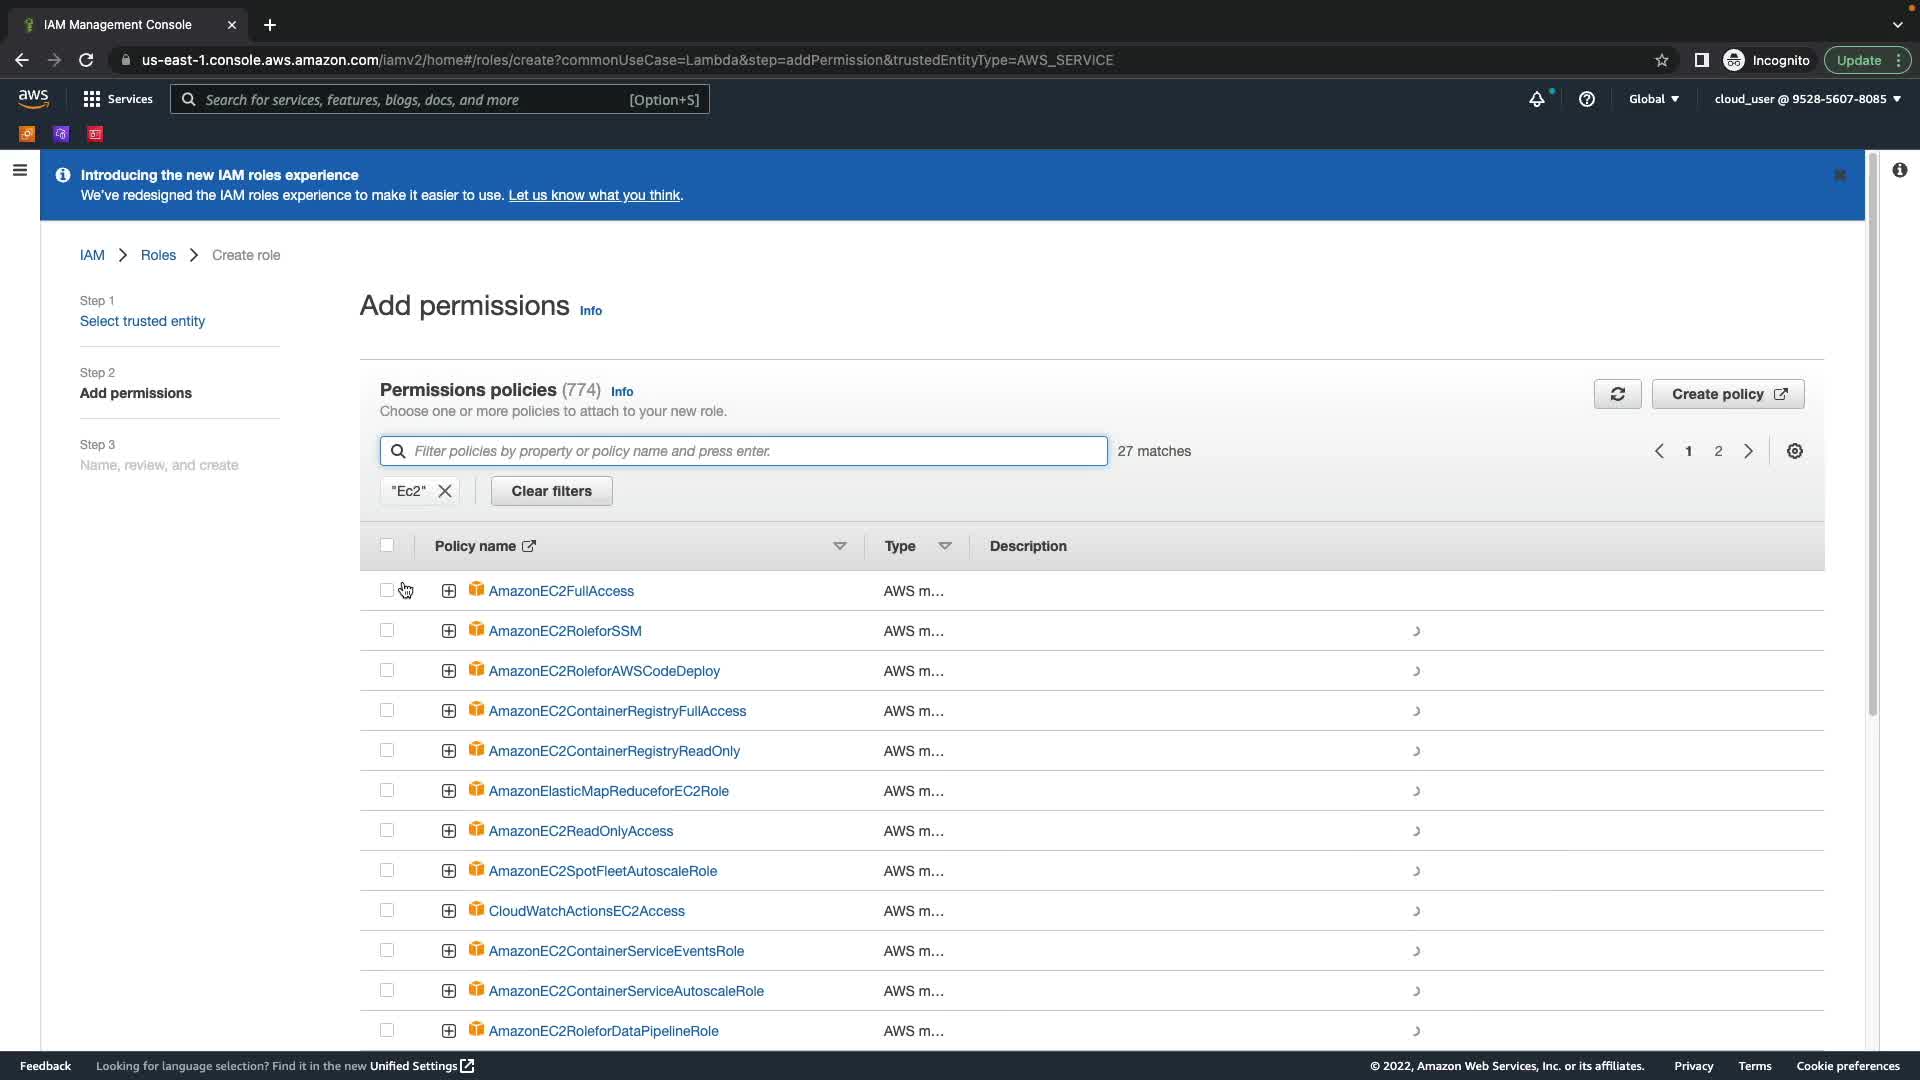Click the Clear filters button
1920x1080 pixels.
coord(551,491)
